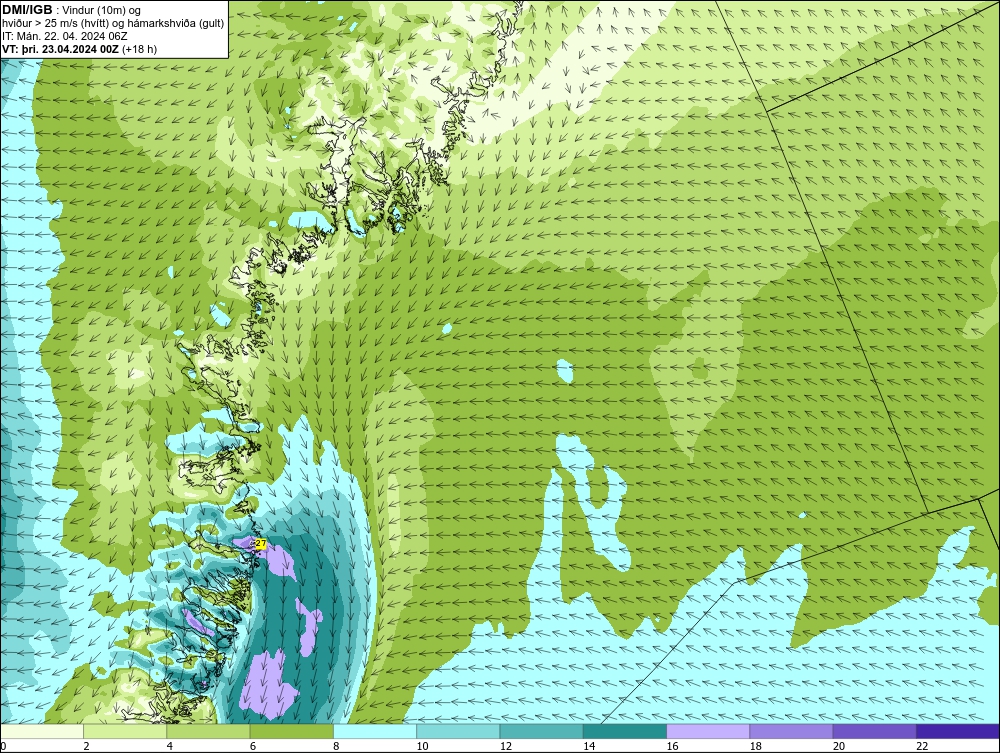Image resolution: width=1000 pixels, height=753 pixels.
Task: Click the 'hviður > 25 m/s (hvítt)' legend line
Action: click(55, 23)
